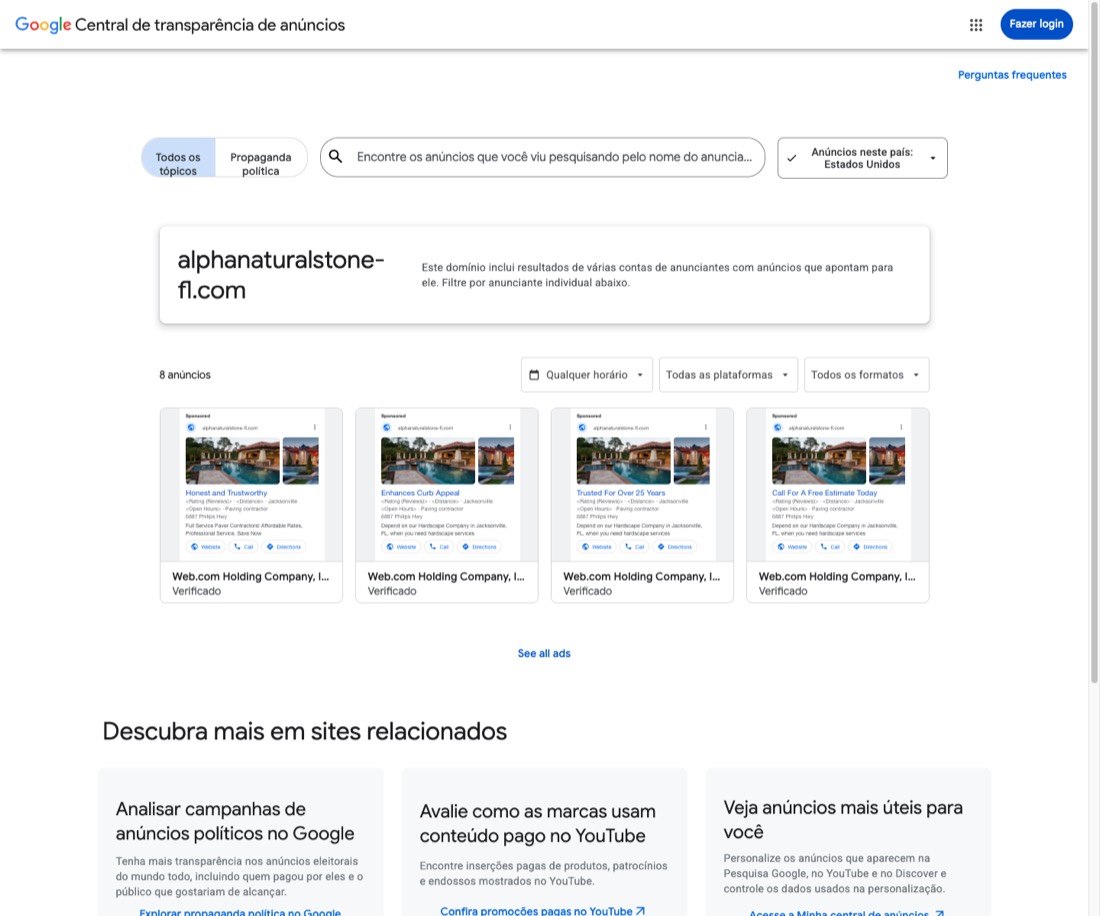Open three-dot menu in Call For A Free Estimate ad
Image resolution: width=1100 pixels, height=916 pixels.
[x=901, y=427]
